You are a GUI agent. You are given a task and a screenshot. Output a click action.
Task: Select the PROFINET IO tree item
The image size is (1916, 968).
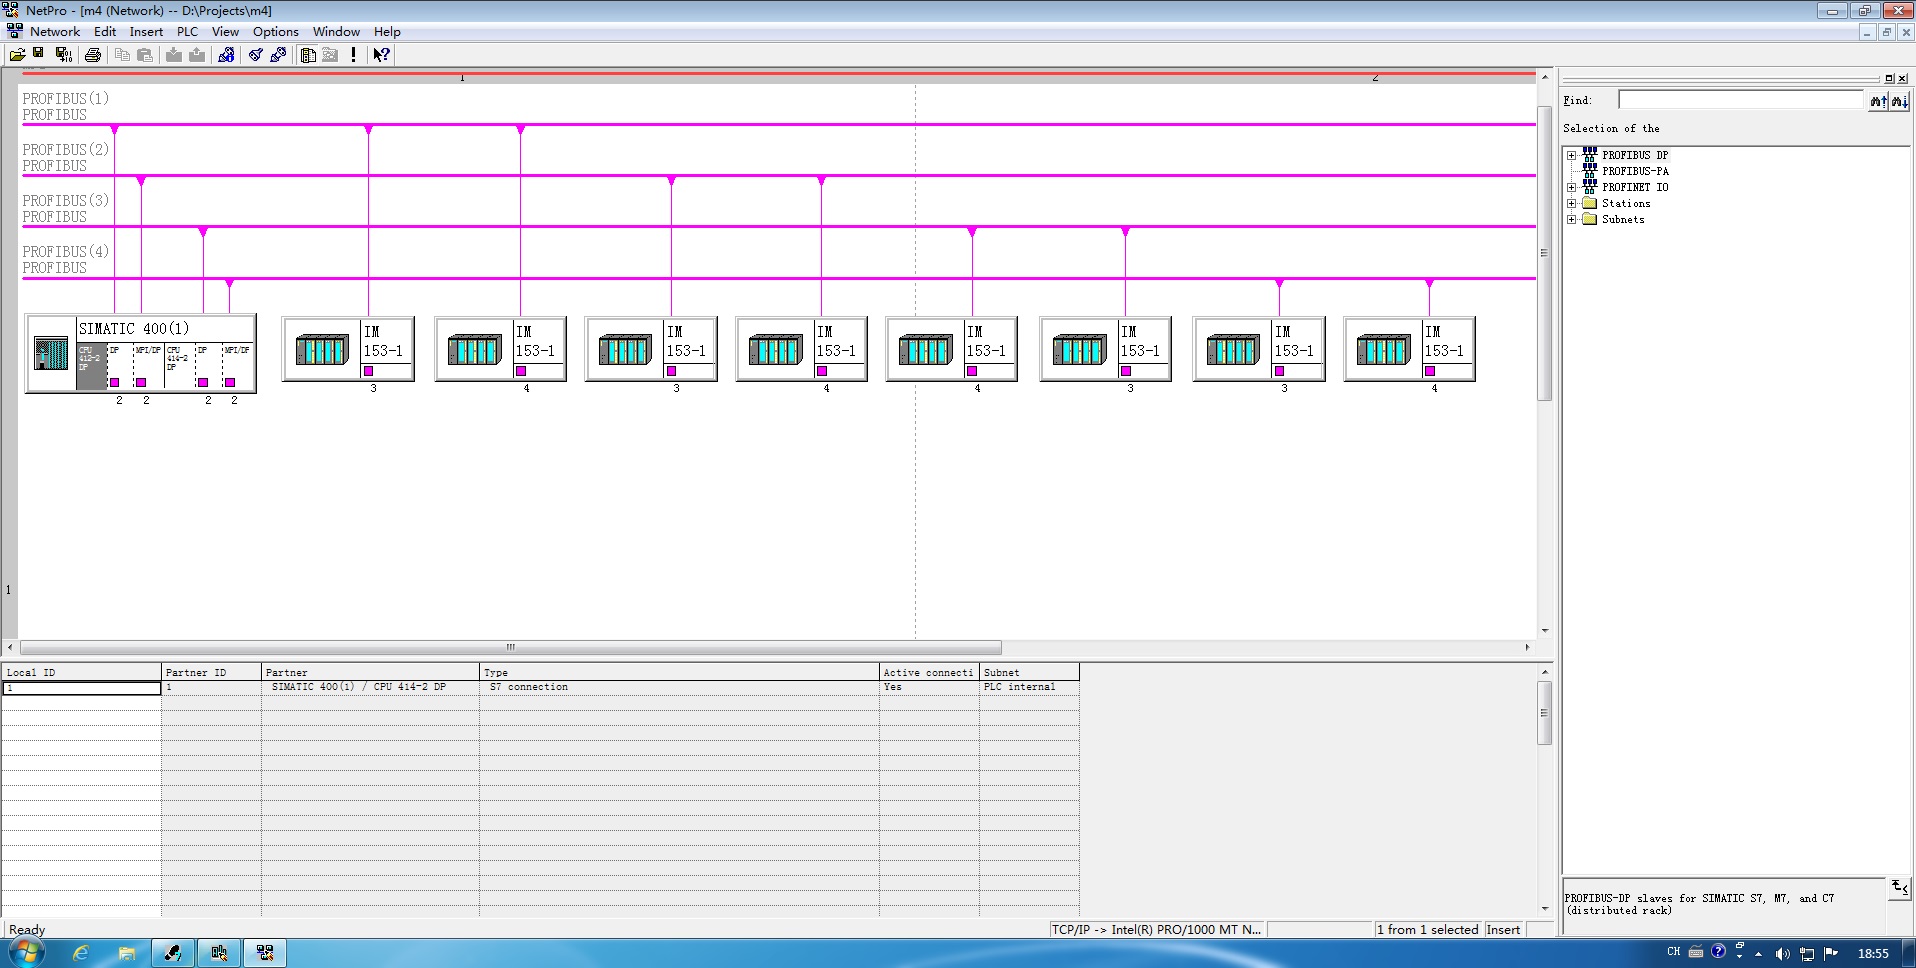(1635, 188)
